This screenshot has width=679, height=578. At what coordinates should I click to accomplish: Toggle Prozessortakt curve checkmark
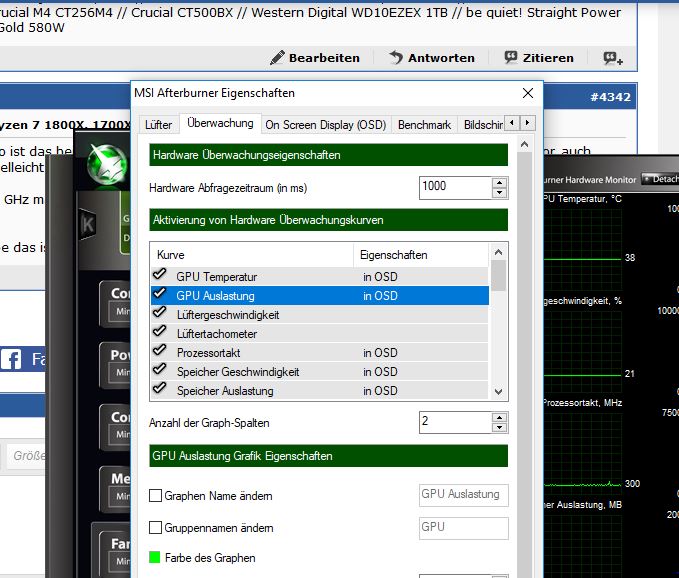pos(160,350)
